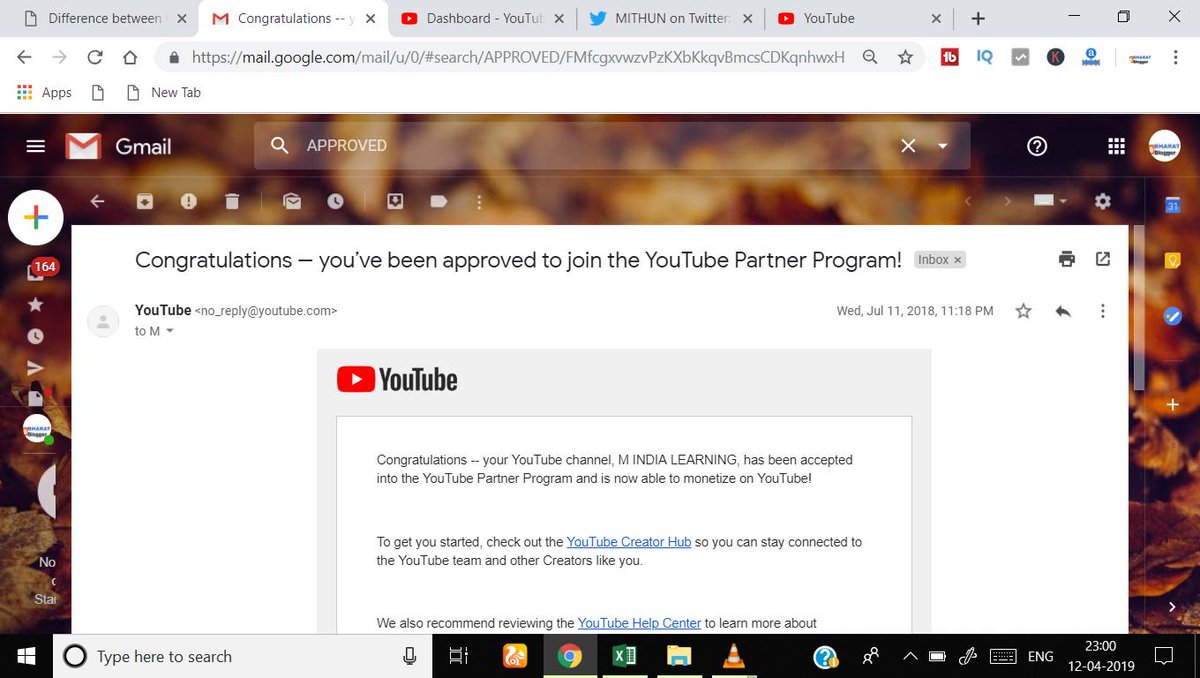Open the New Tab bookmark
The width and height of the screenshot is (1200, 678).
click(163, 92)
